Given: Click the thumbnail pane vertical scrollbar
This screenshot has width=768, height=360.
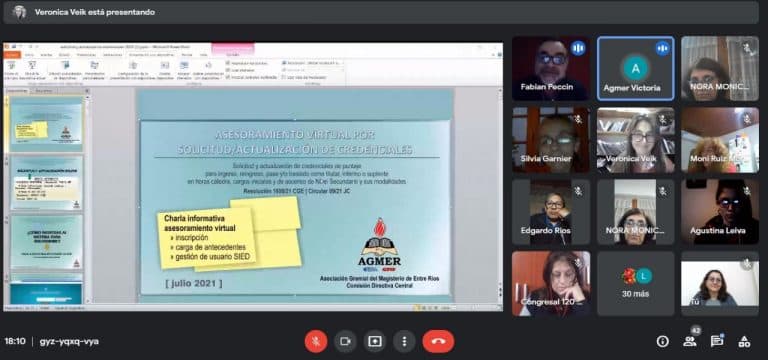Looking at the screenshot, I should click(x=87, y=198).
